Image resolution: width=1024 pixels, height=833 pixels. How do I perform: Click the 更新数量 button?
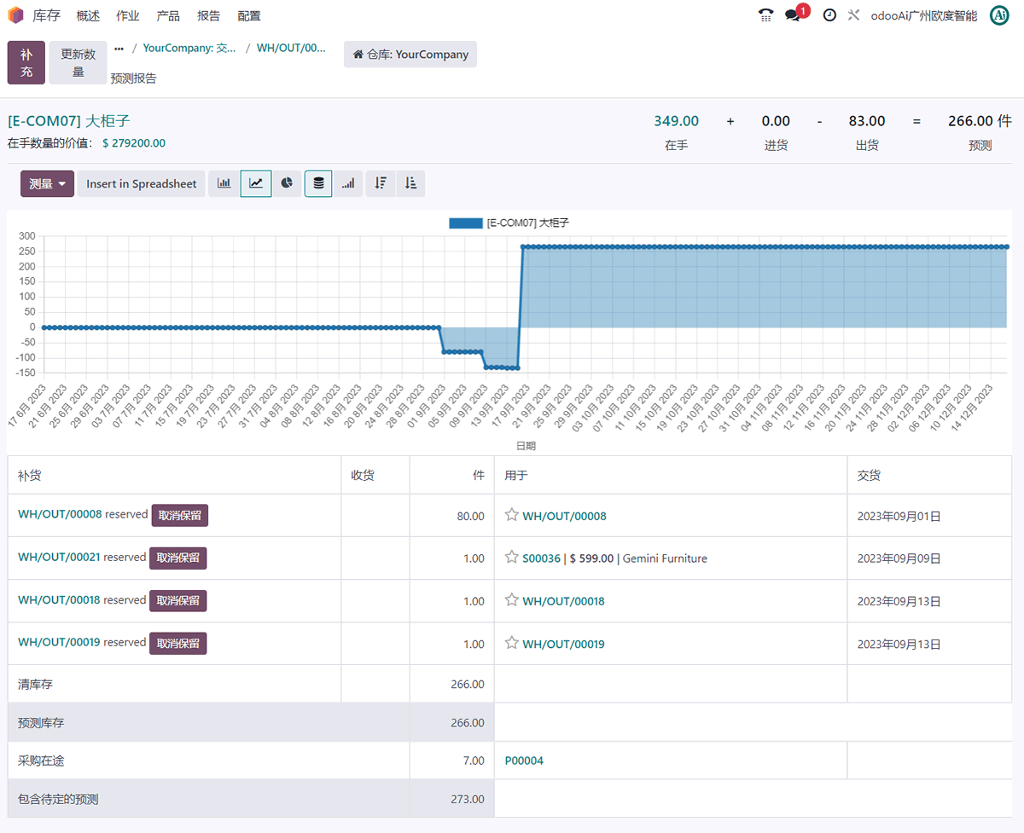78,63
